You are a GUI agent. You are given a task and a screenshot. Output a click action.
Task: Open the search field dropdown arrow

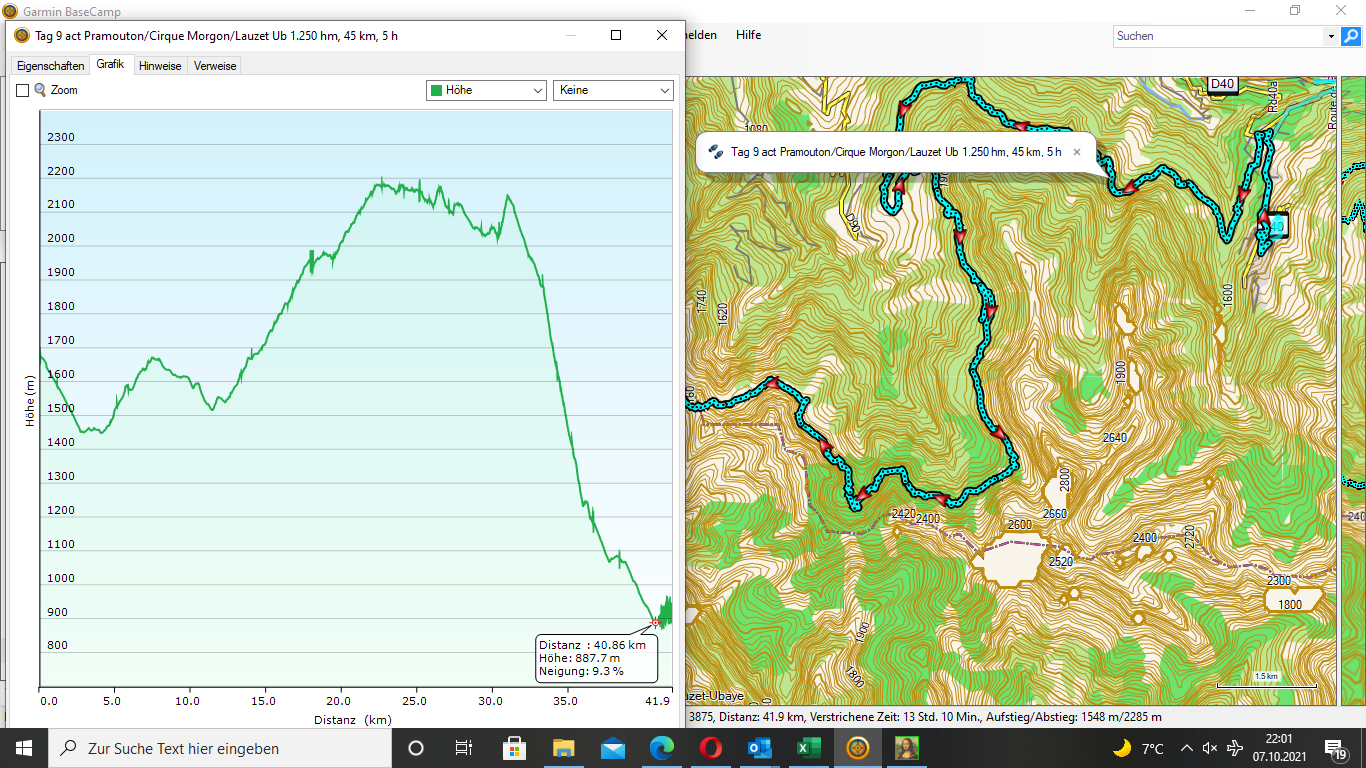pos(1331,36)
